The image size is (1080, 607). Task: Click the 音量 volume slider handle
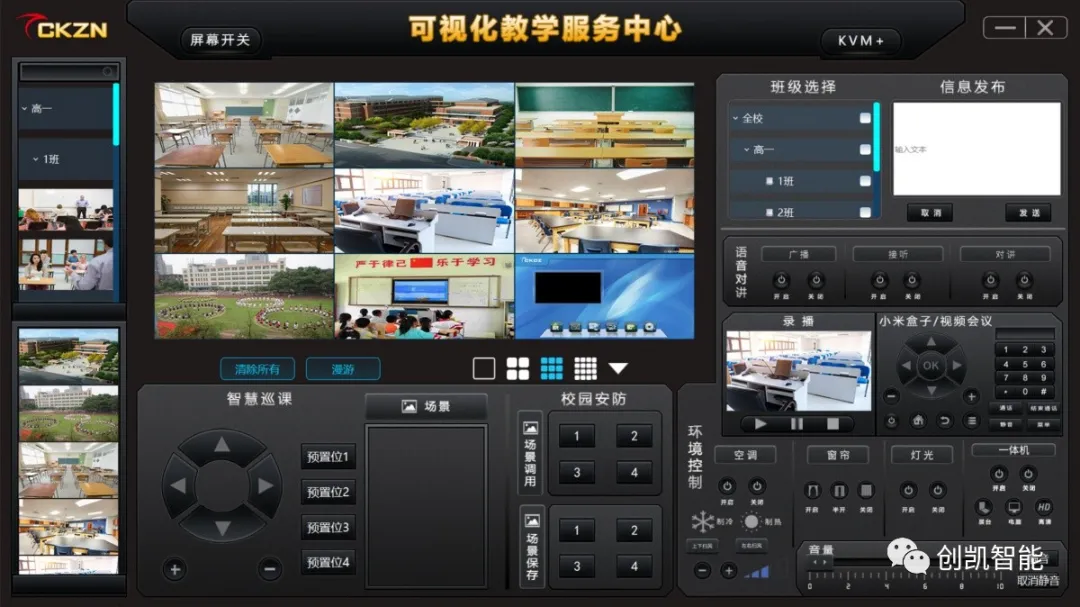pyautogui.click(x=821, y=563)
